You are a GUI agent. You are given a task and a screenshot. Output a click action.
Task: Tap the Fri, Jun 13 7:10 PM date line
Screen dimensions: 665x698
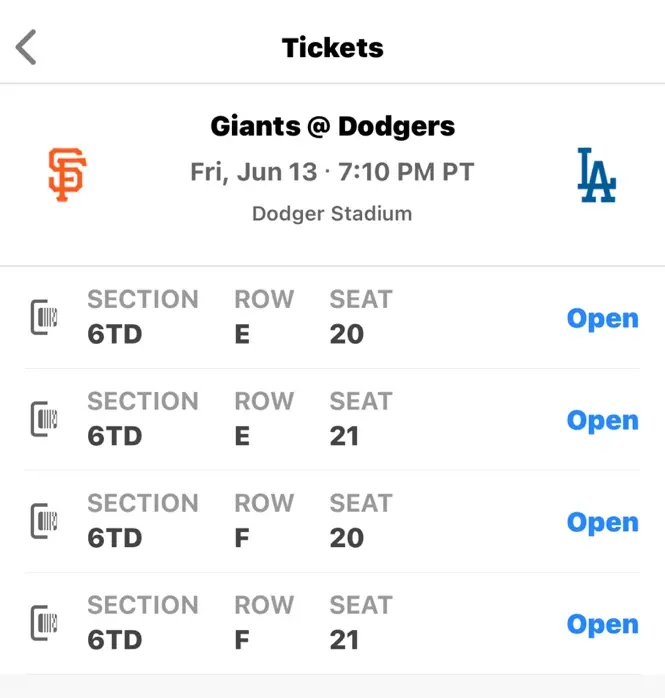click(332, 172)
